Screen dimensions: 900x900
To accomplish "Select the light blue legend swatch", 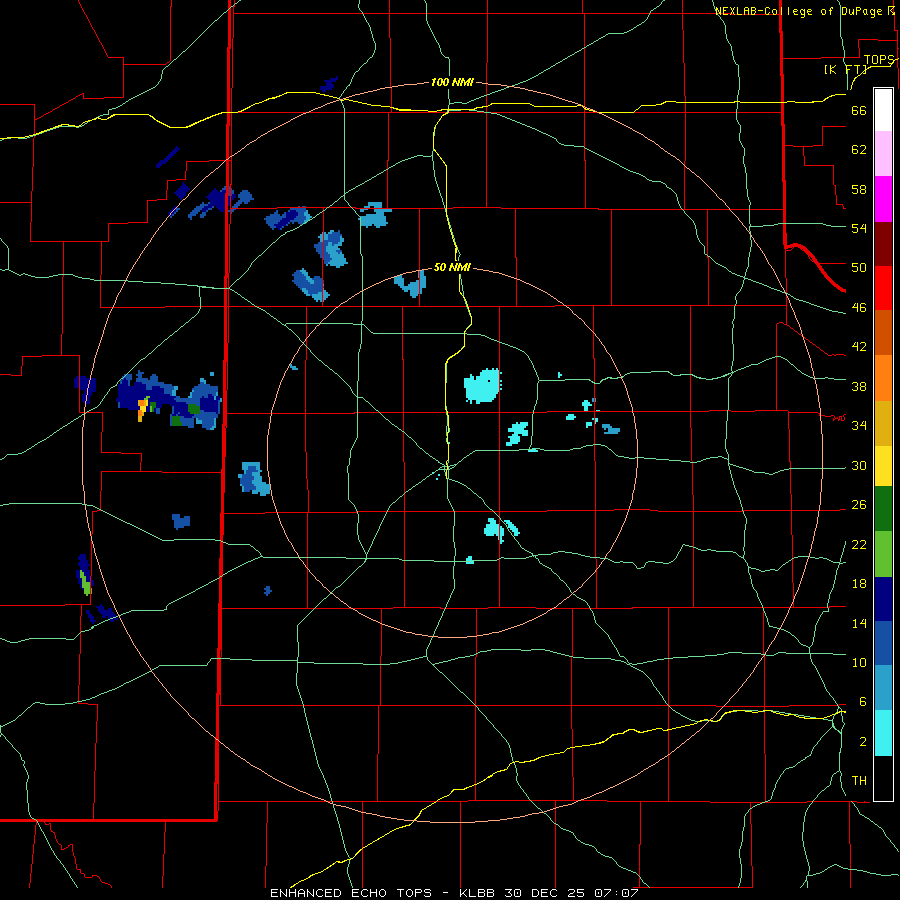I will point(883,688).
